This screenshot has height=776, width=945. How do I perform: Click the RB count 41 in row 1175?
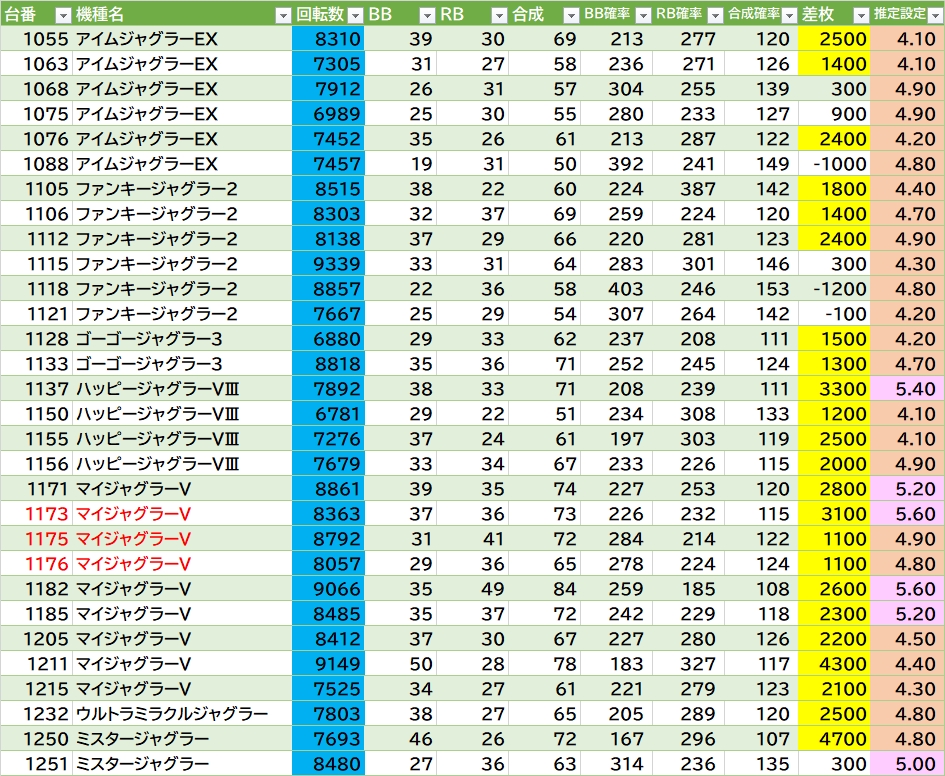click(493, 539)
